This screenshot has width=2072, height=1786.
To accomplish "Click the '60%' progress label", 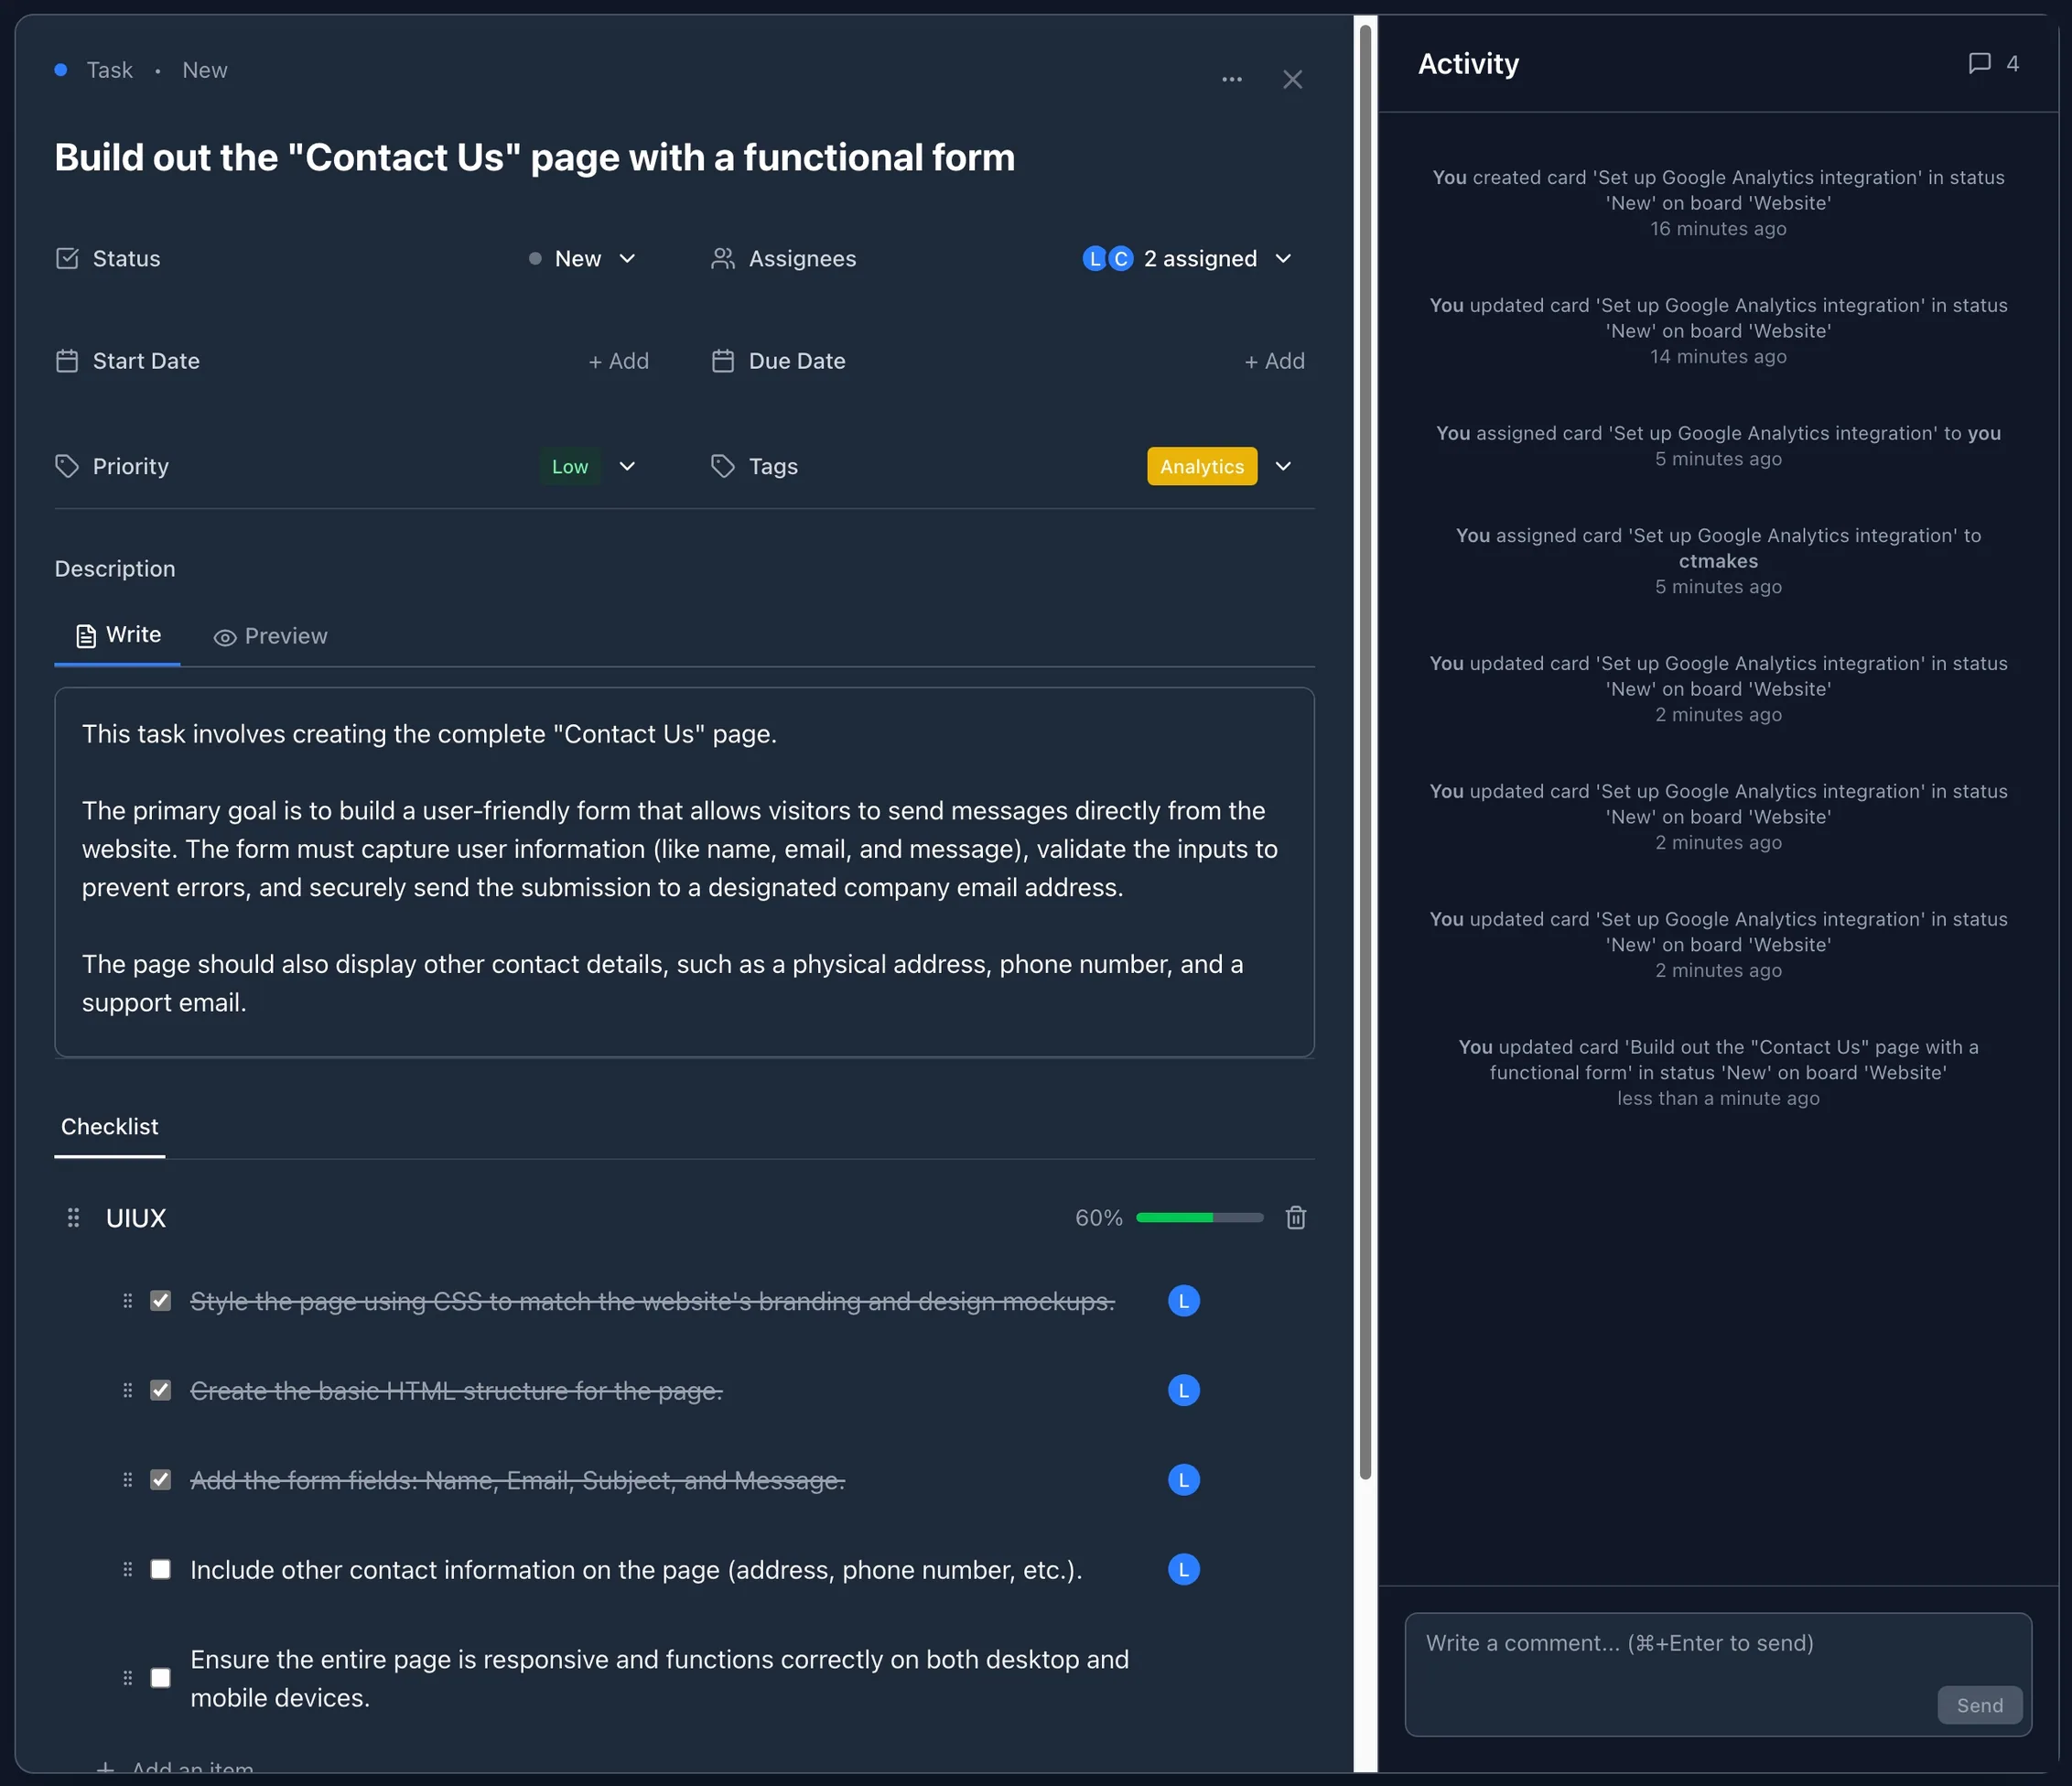I will coord(1099,1218).
